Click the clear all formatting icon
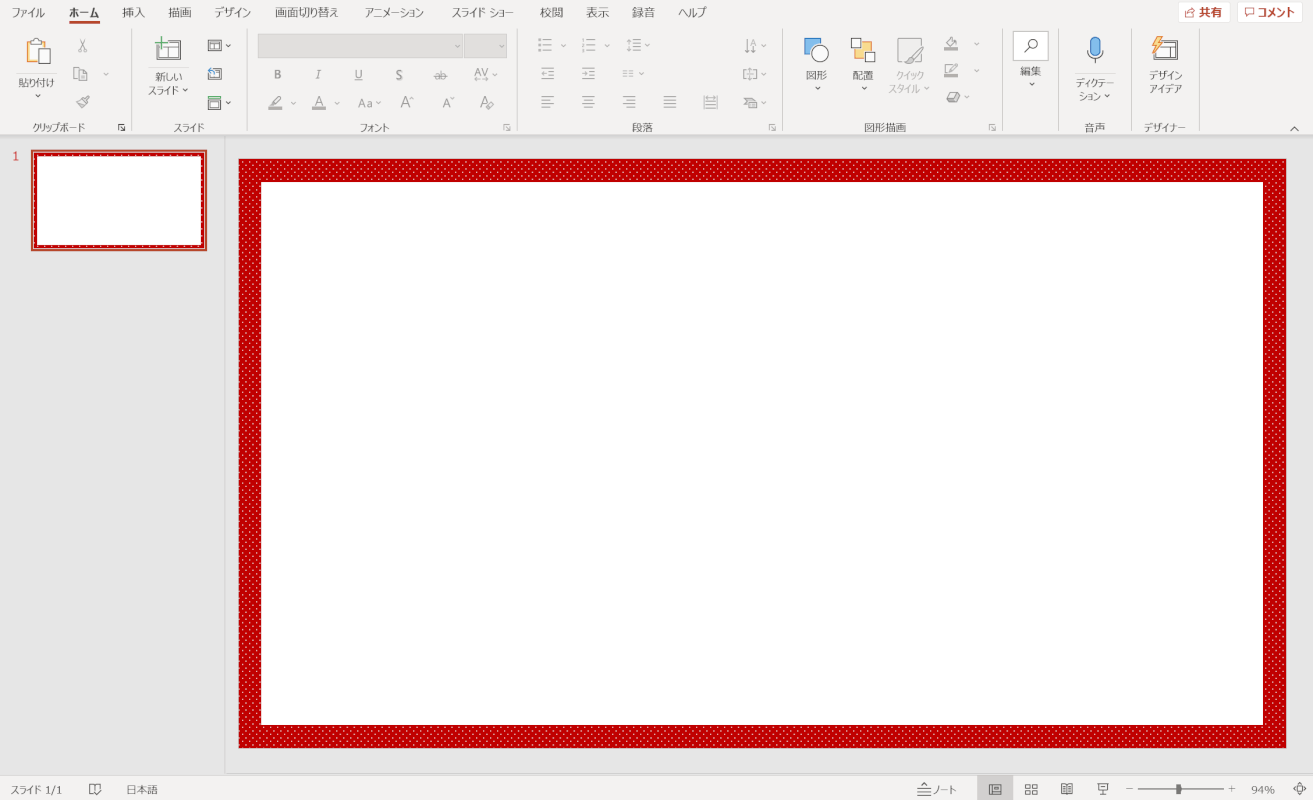 (486, 102)
